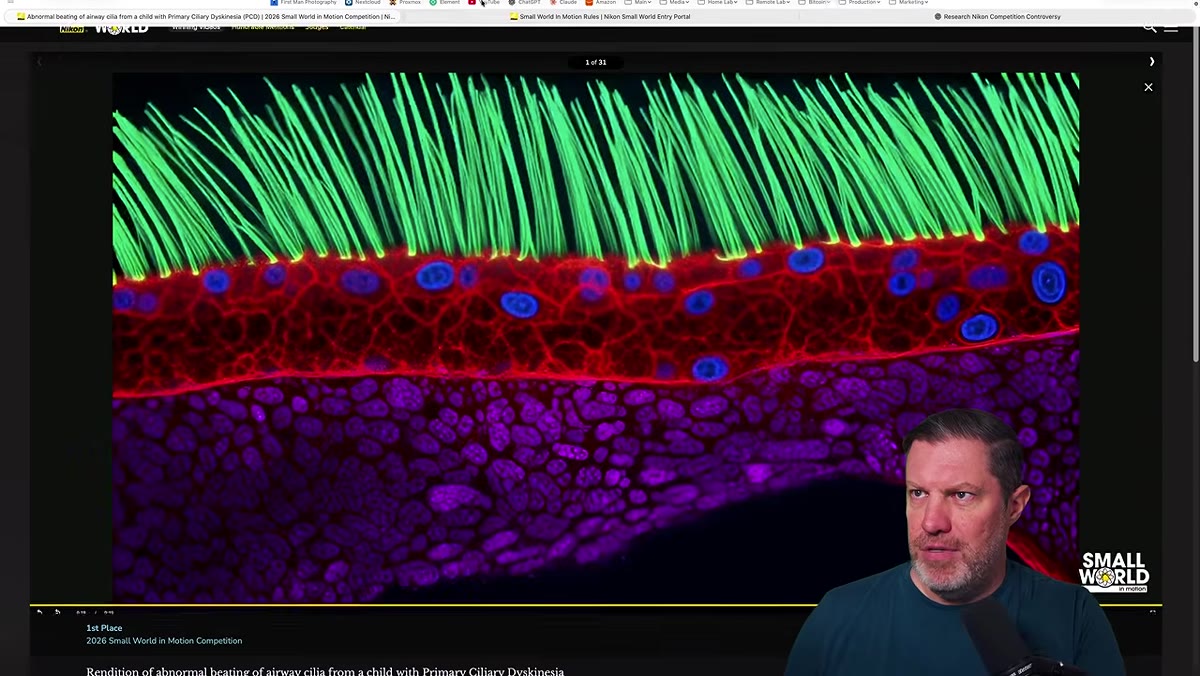1200x676 pixels.
Task: Close the lightbox with the X
Action: [1148, 87]
